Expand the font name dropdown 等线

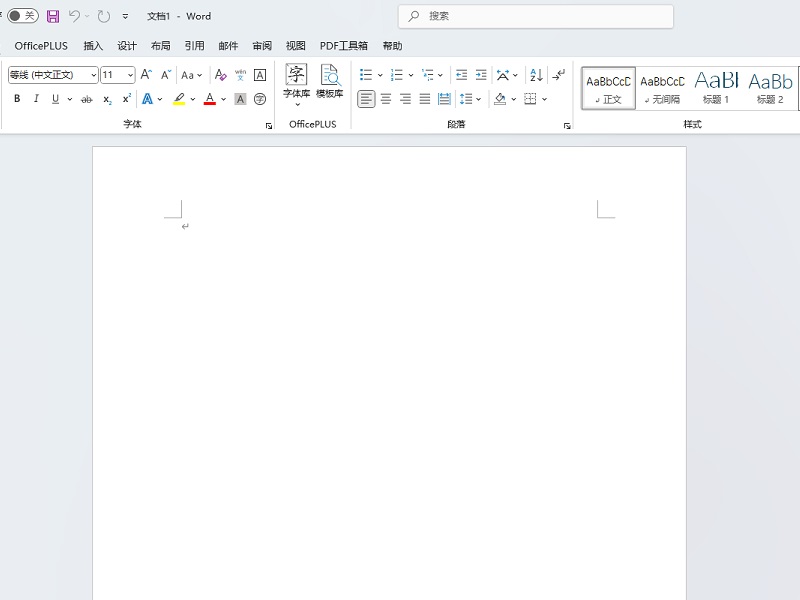[93, 75]
